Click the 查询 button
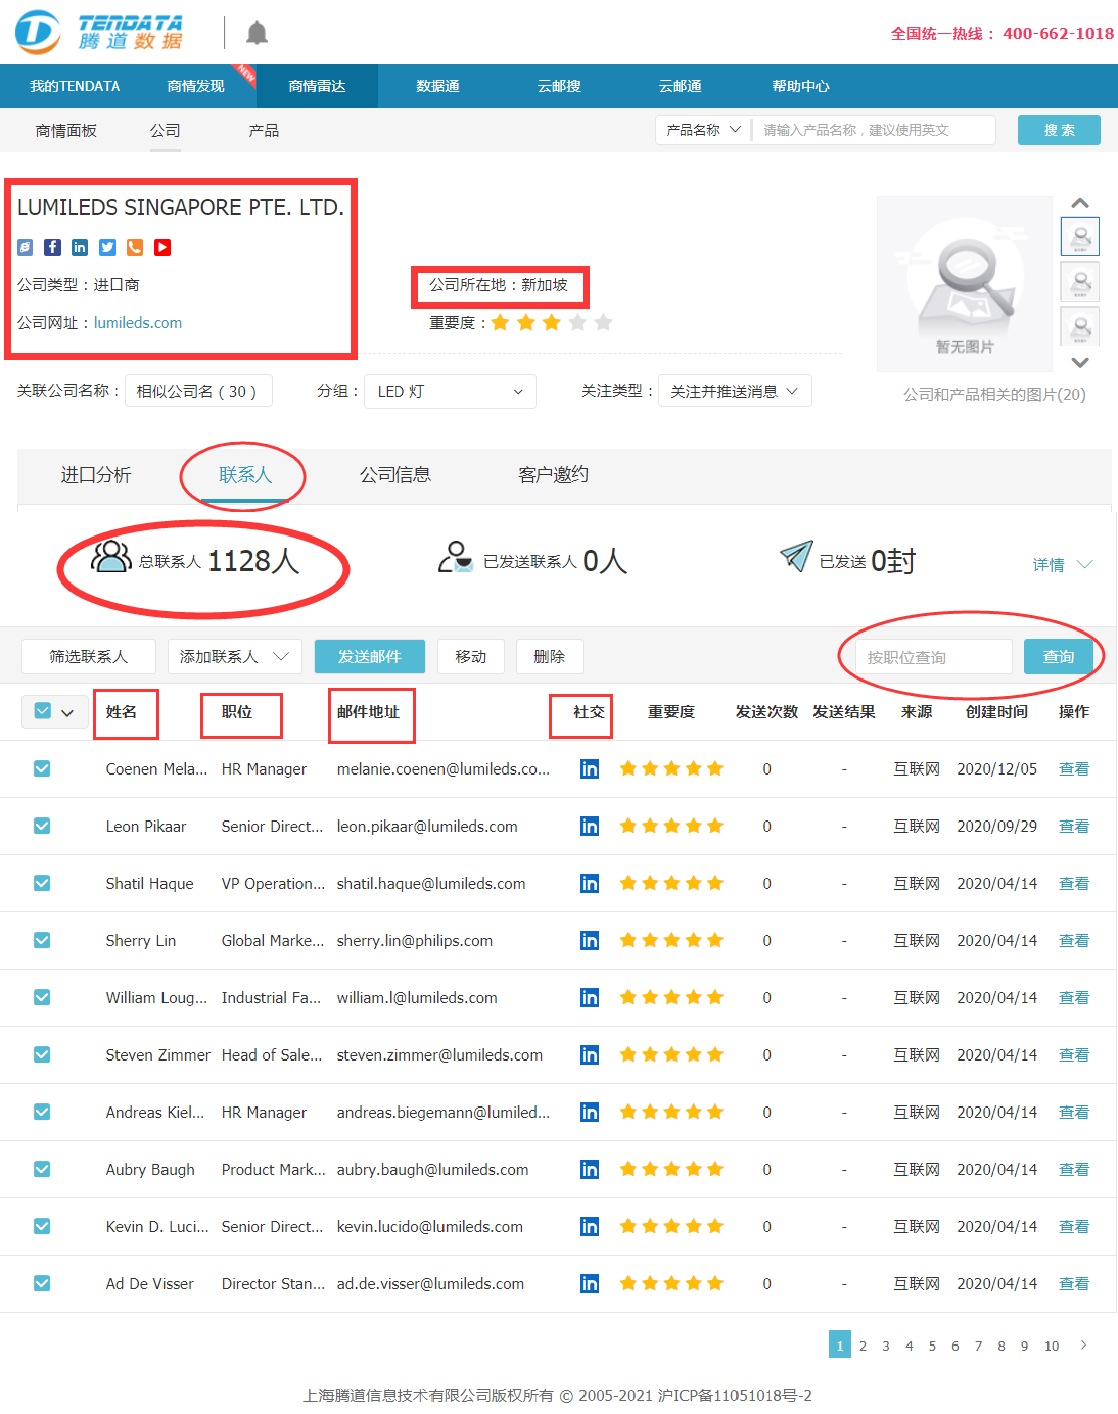This screenshot has width=1118, height=1414. (x=1059, y=656)
